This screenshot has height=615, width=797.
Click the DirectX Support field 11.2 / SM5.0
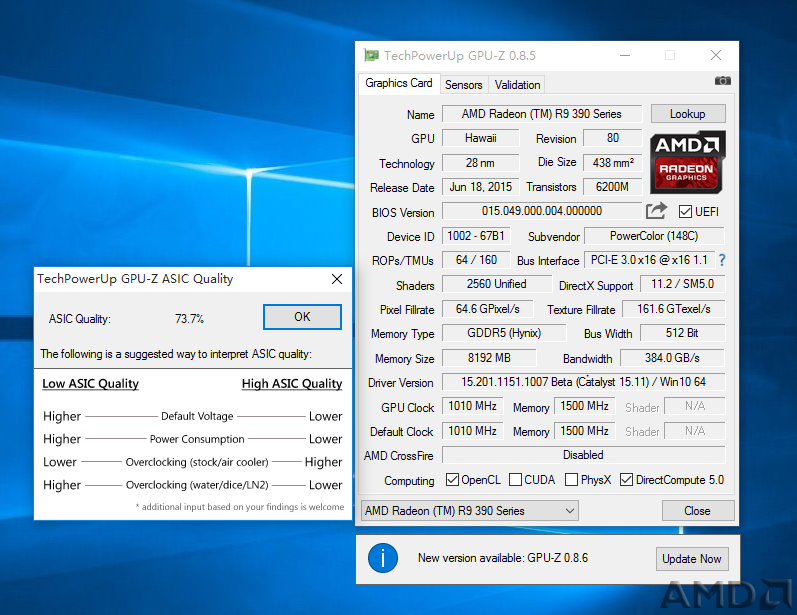(683, 284)
